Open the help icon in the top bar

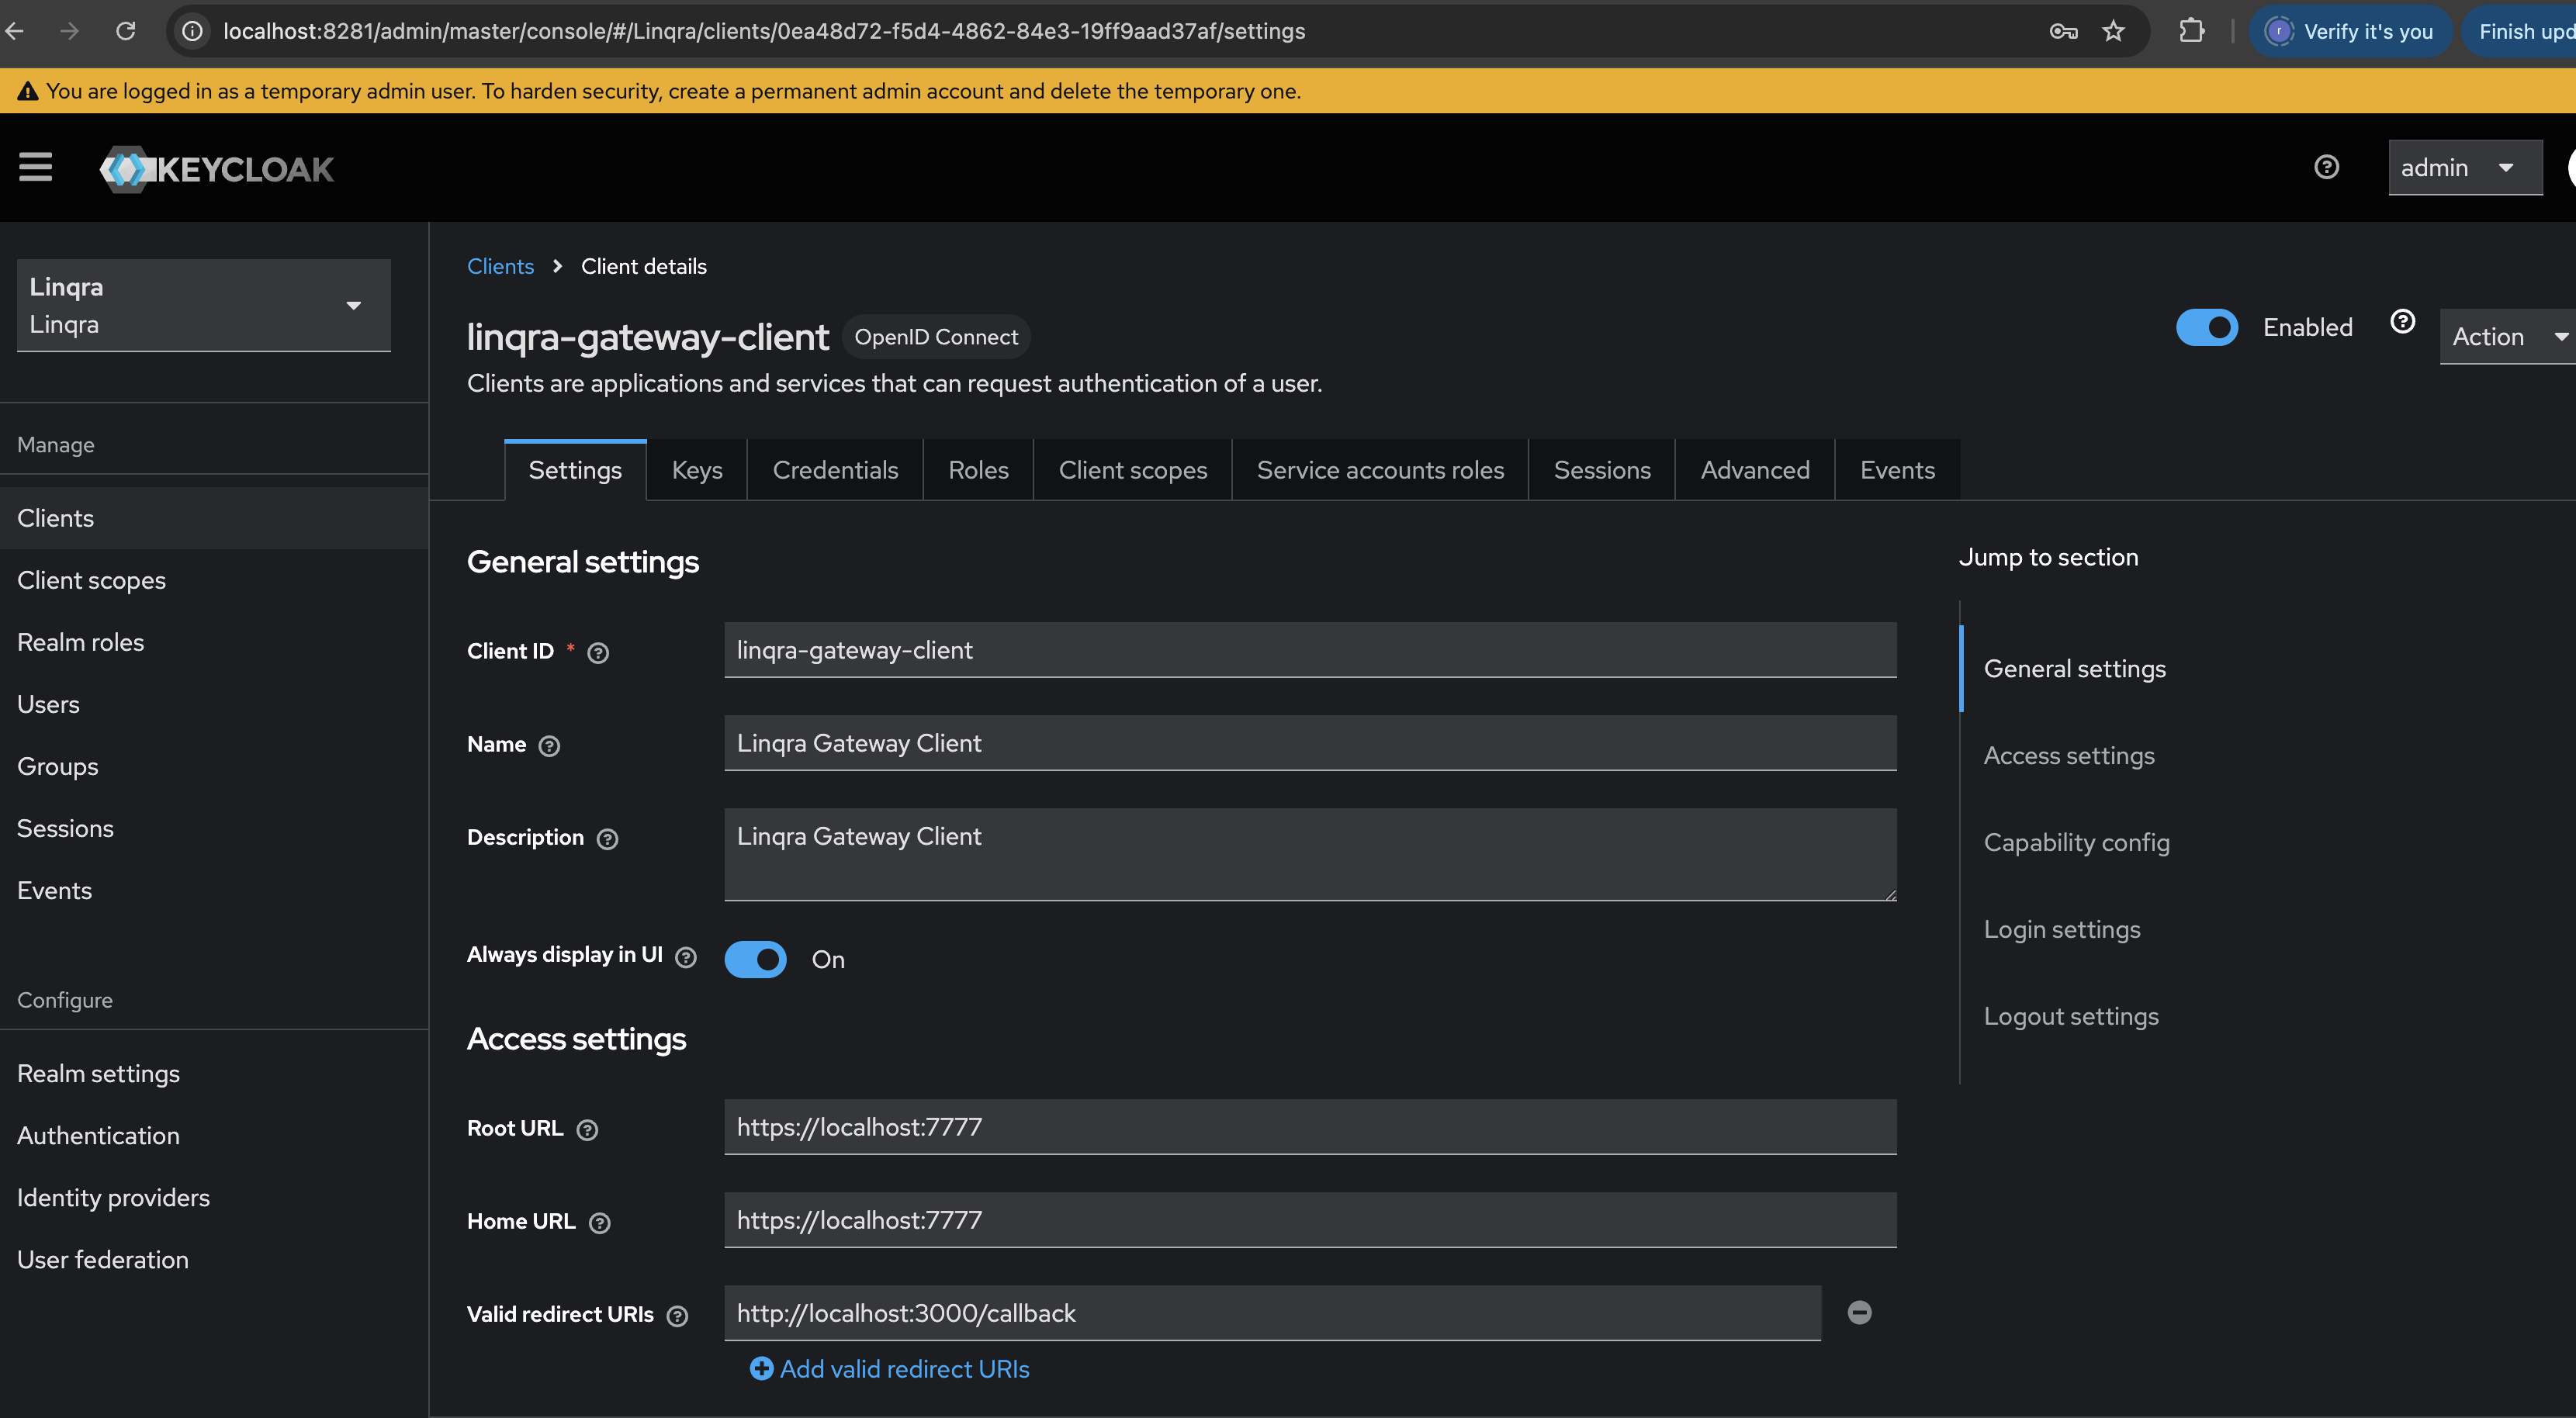[x=2327, y=167]
